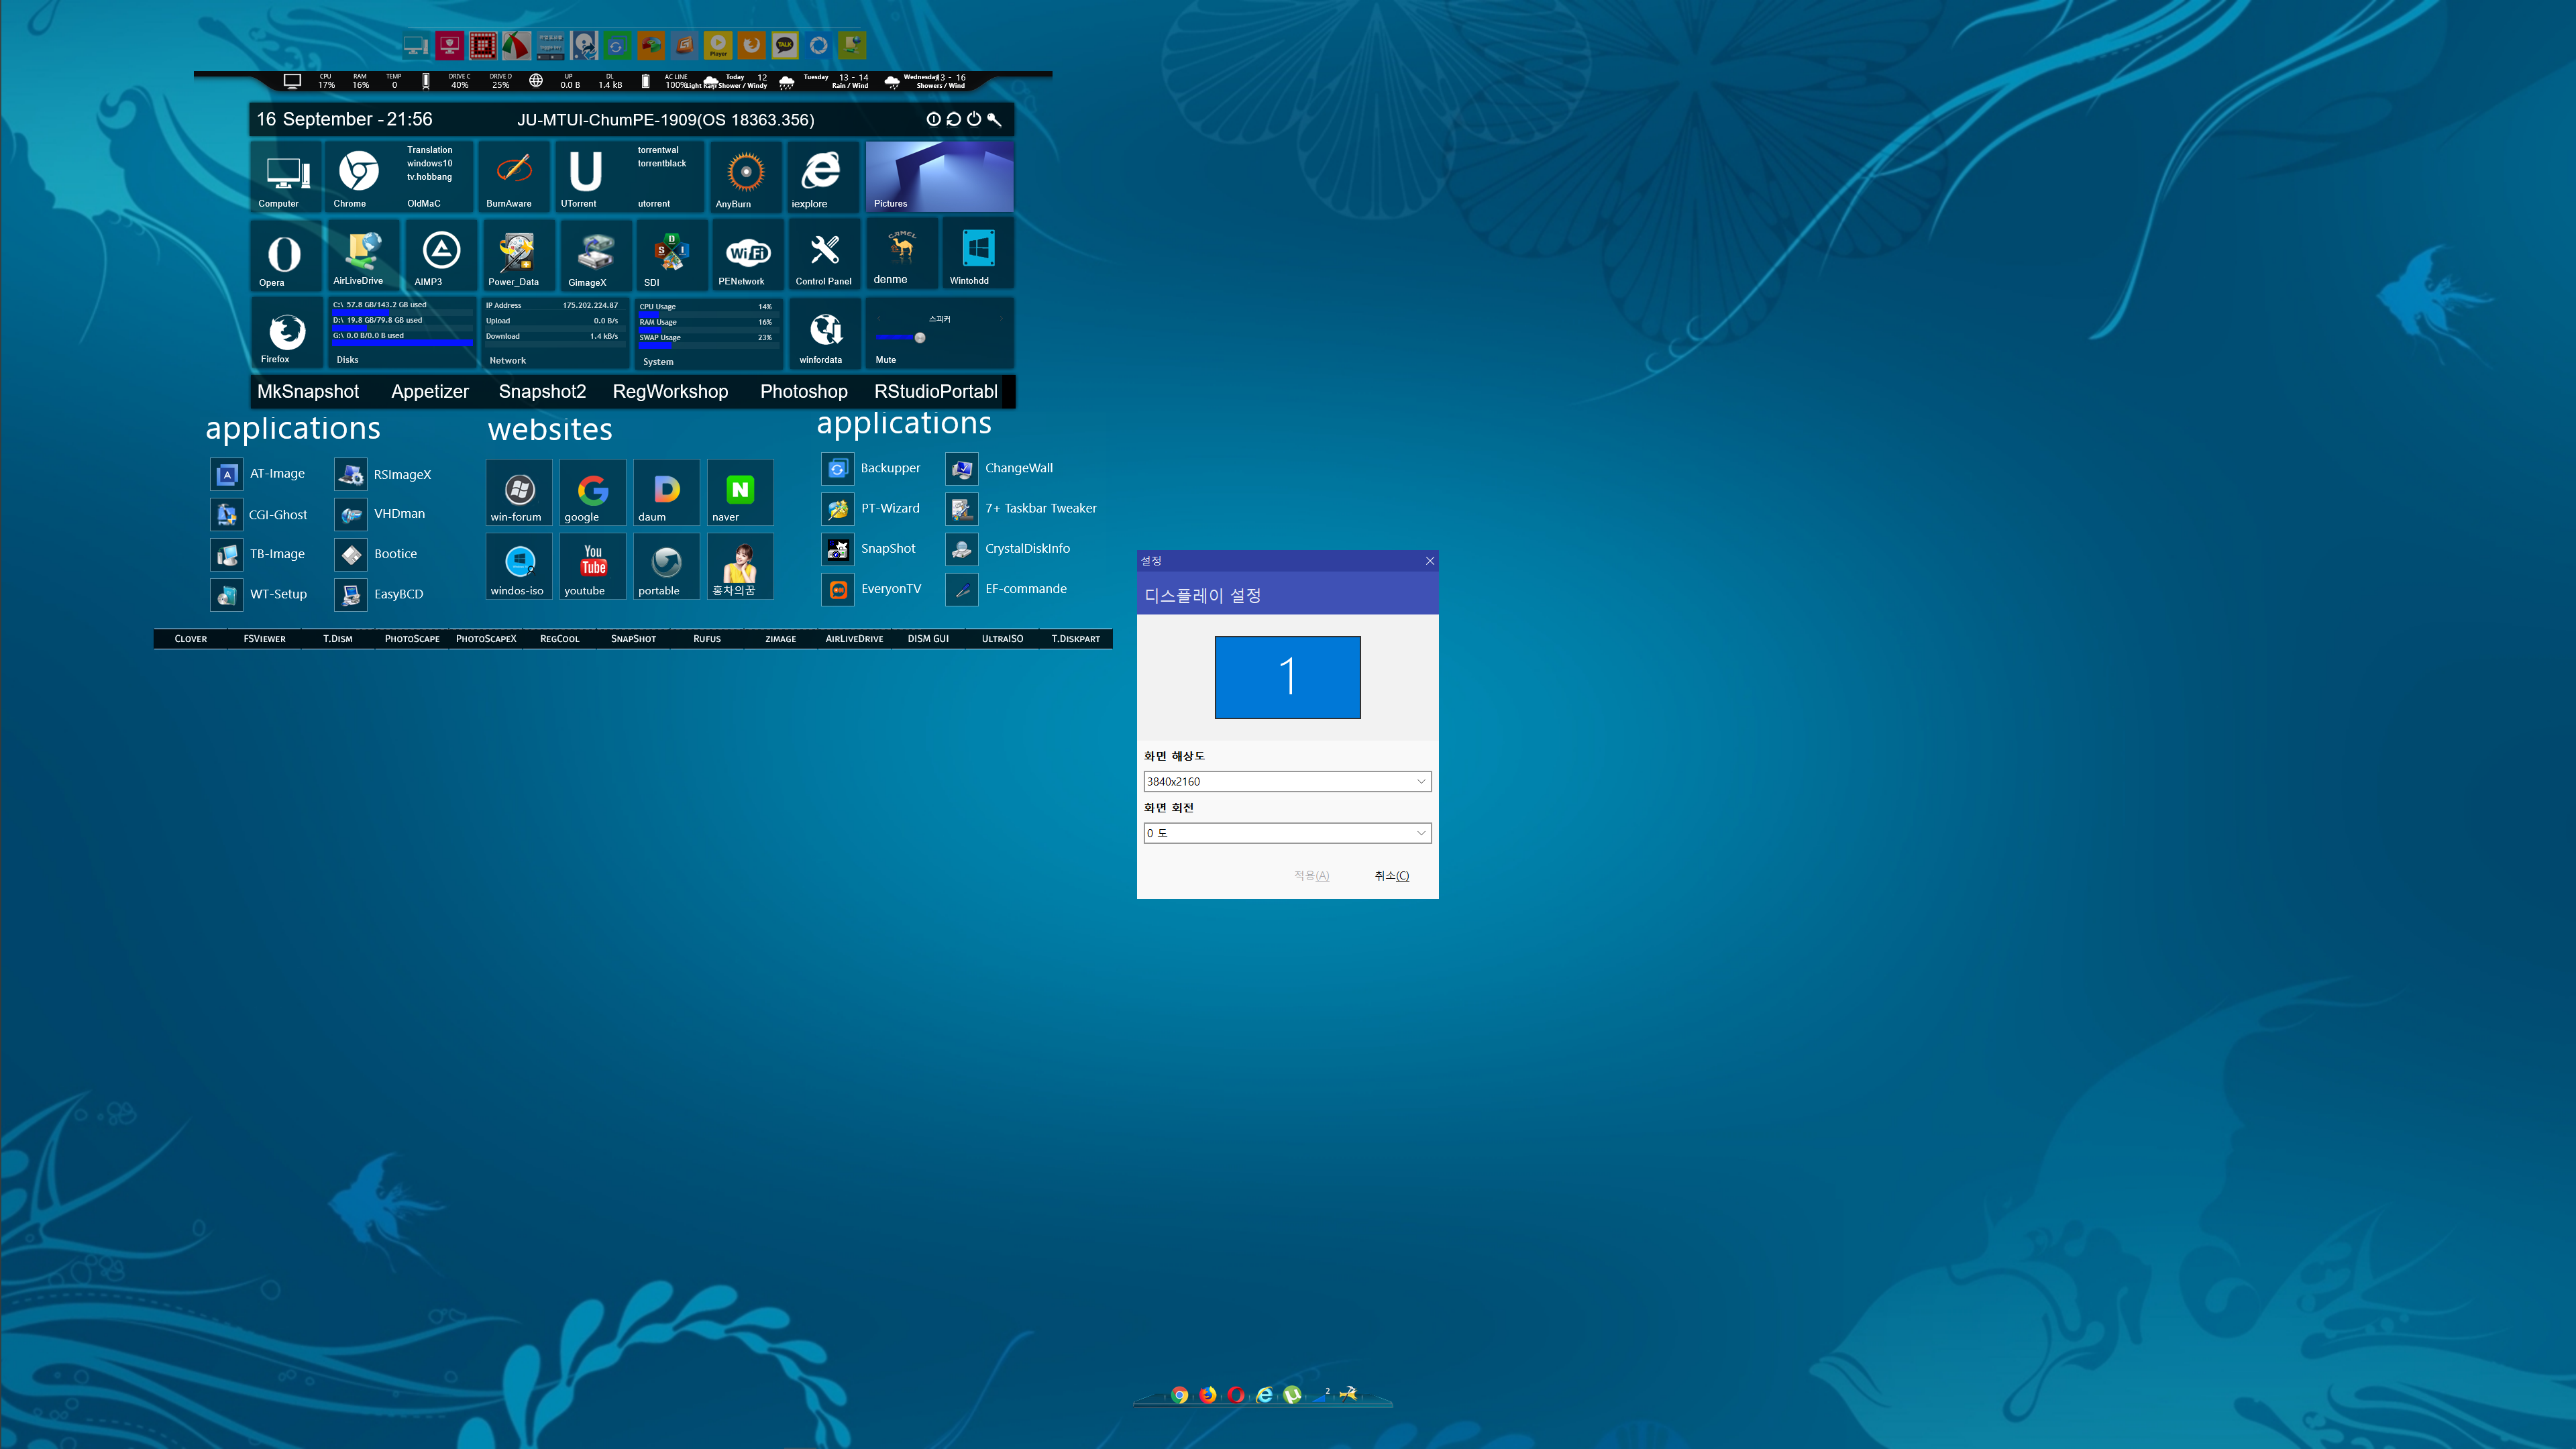2576x1449 pixels.
Task: Select Snapshot2 in launcher bar
Action: [x=542, y=392]
